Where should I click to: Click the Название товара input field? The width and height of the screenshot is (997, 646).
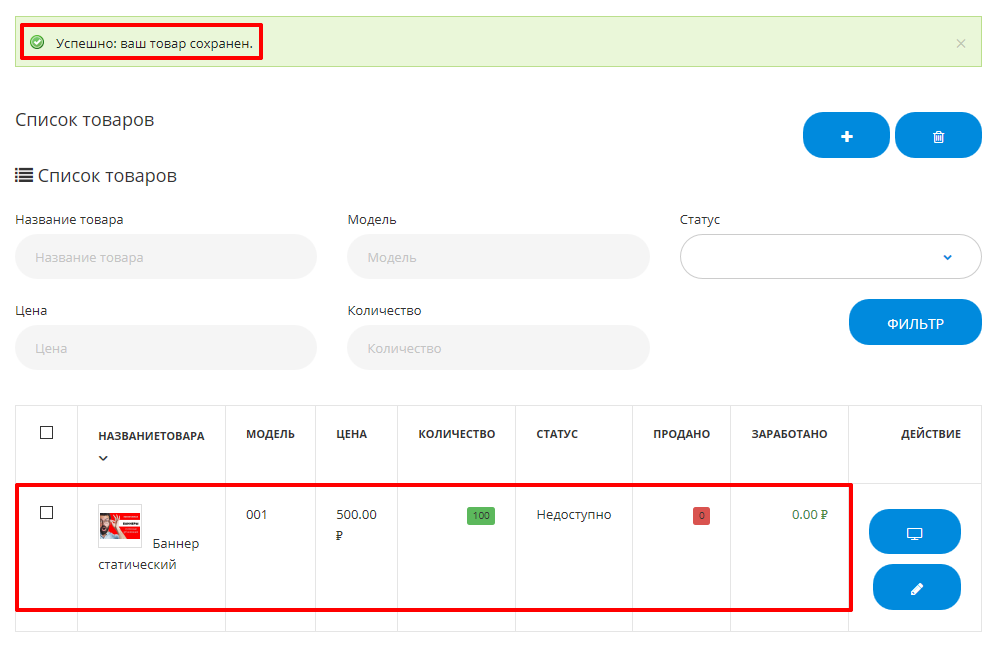coord(166,257)
